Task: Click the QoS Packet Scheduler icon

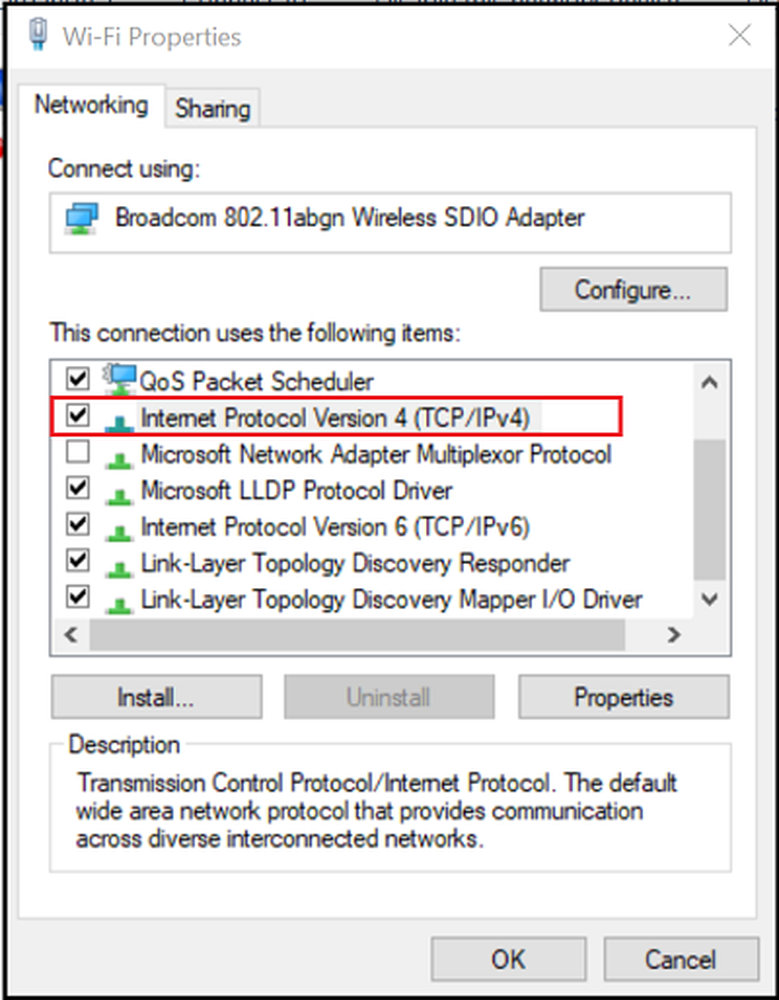Action: pyautogui.click(x=120, y=379)
